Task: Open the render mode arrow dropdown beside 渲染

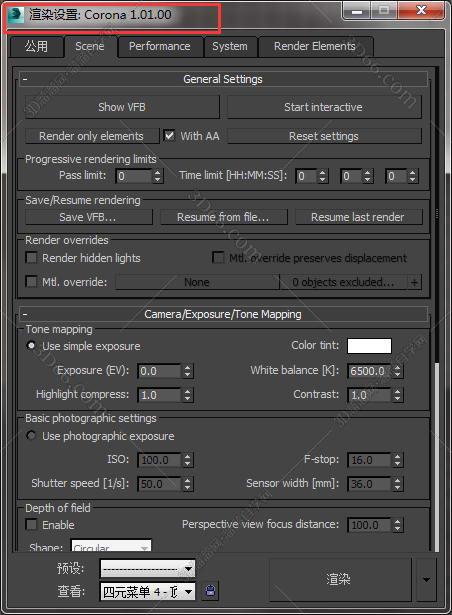Action: (x=426, y=579)
